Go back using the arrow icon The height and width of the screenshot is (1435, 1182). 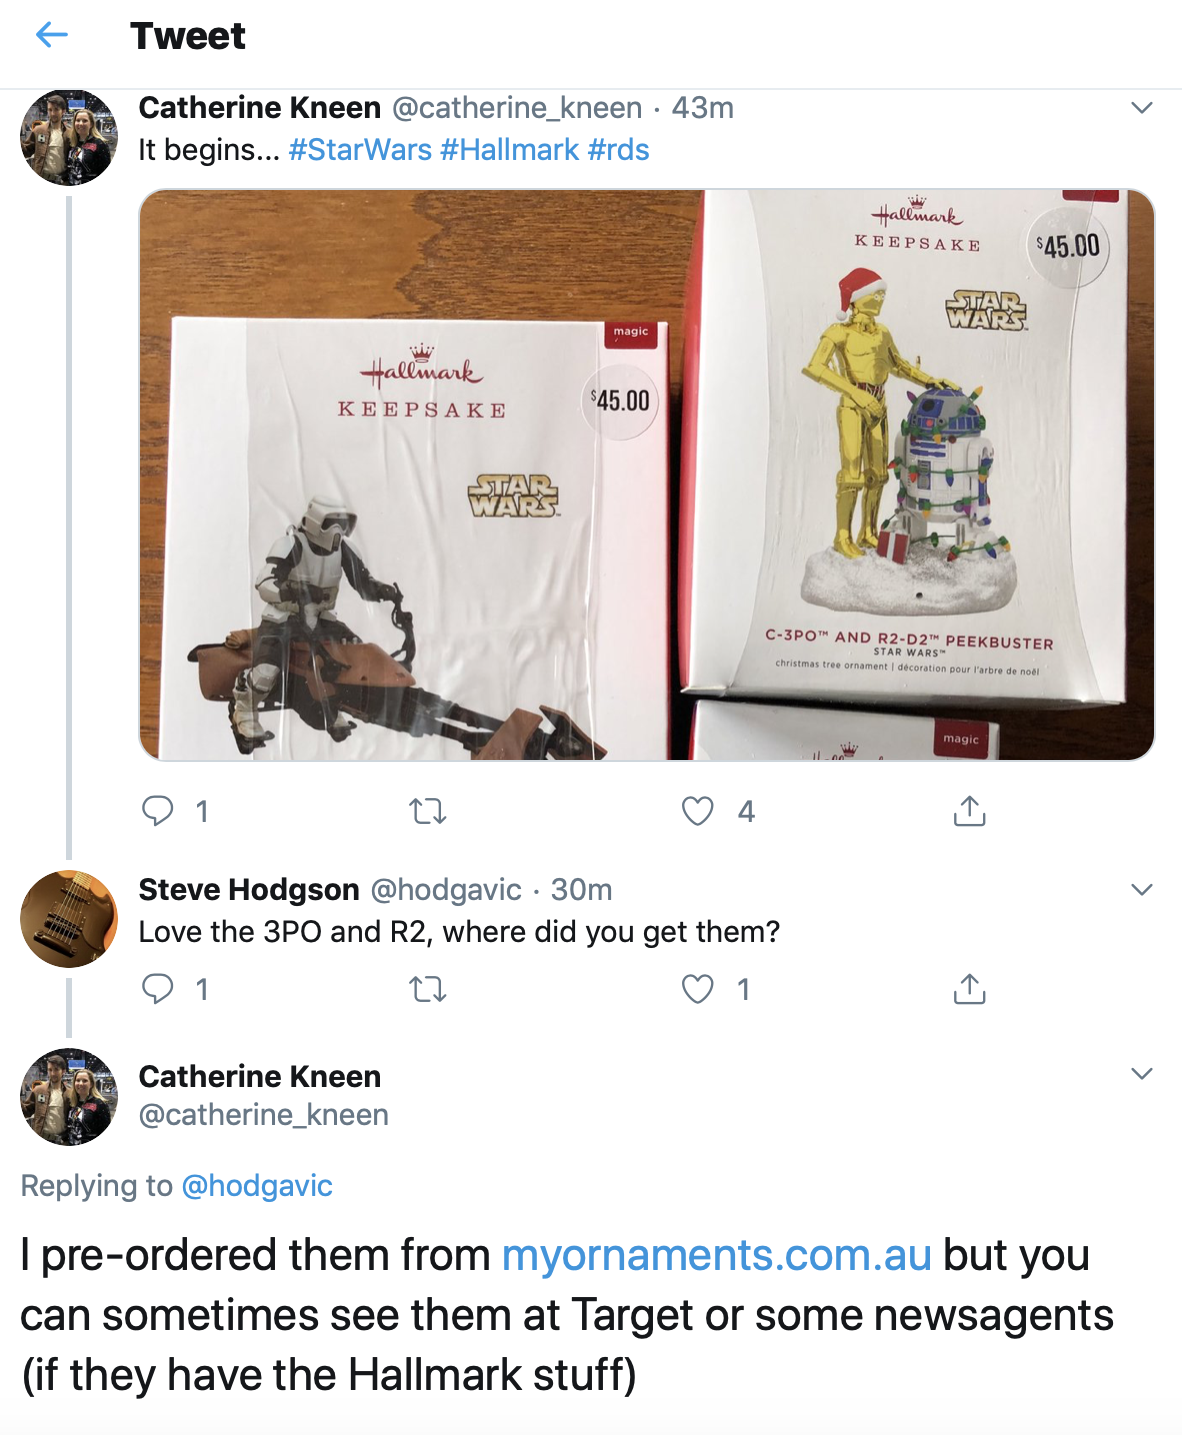[52, 36]
